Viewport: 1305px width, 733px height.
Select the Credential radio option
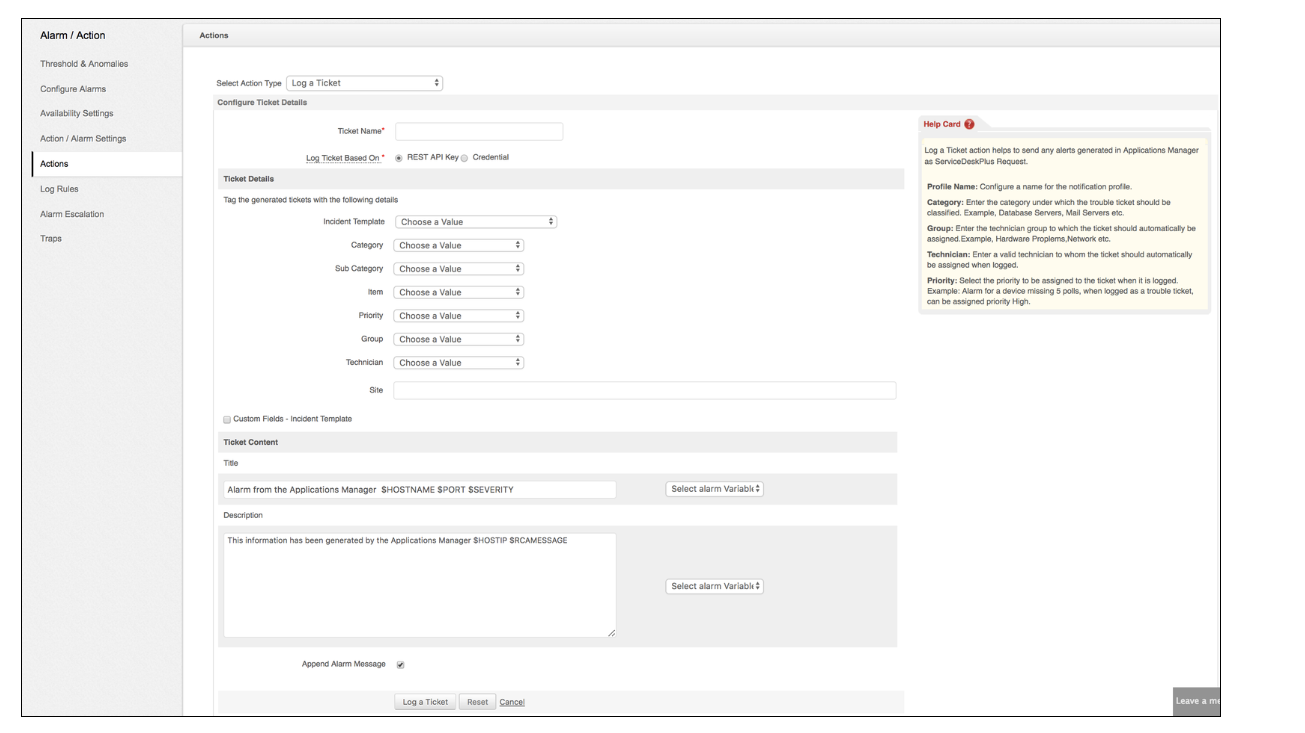(464, 158)
